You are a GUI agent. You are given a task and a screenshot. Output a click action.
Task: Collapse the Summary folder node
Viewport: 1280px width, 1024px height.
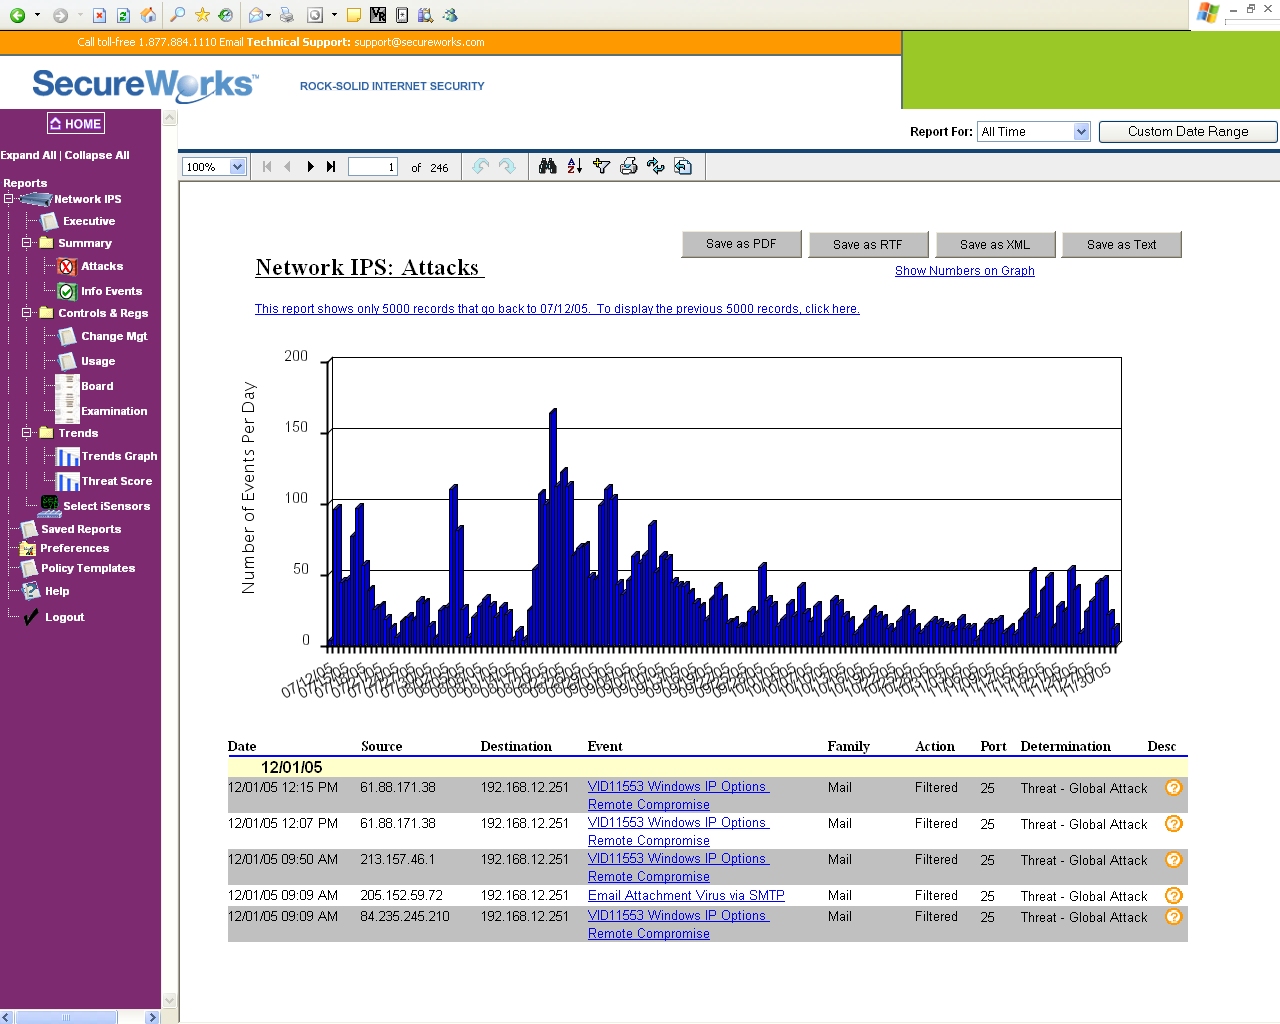coord(26,243)
